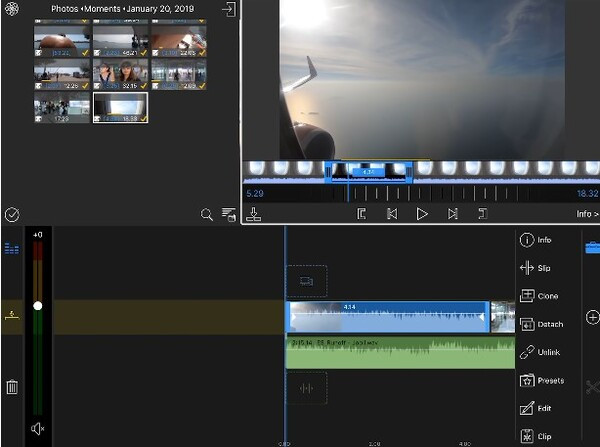Screen dimensions: 600x447
Task: Jump to the next frame in the preview
Action: pos(453,214)
